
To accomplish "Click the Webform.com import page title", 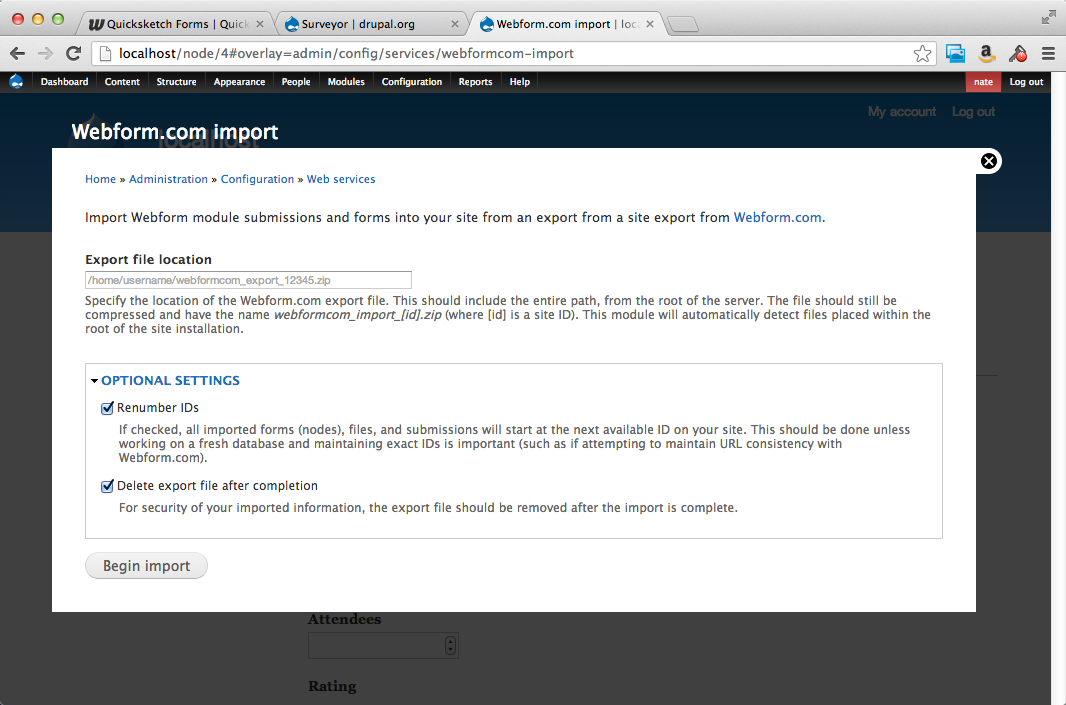I will (x=175, y=132).
